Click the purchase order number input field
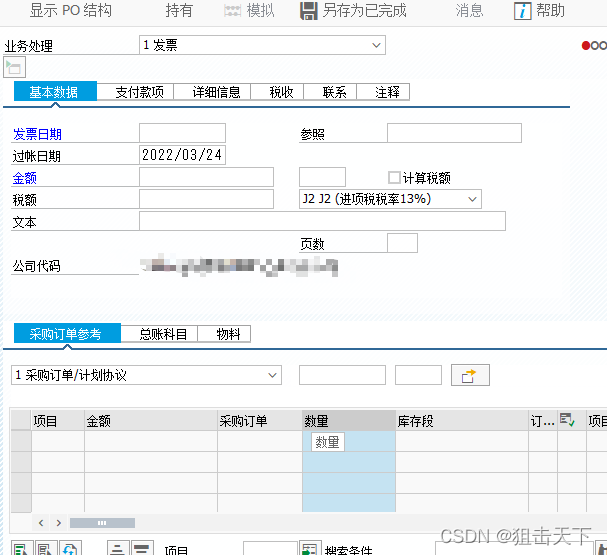607x555 pixels. coord(342,375)
